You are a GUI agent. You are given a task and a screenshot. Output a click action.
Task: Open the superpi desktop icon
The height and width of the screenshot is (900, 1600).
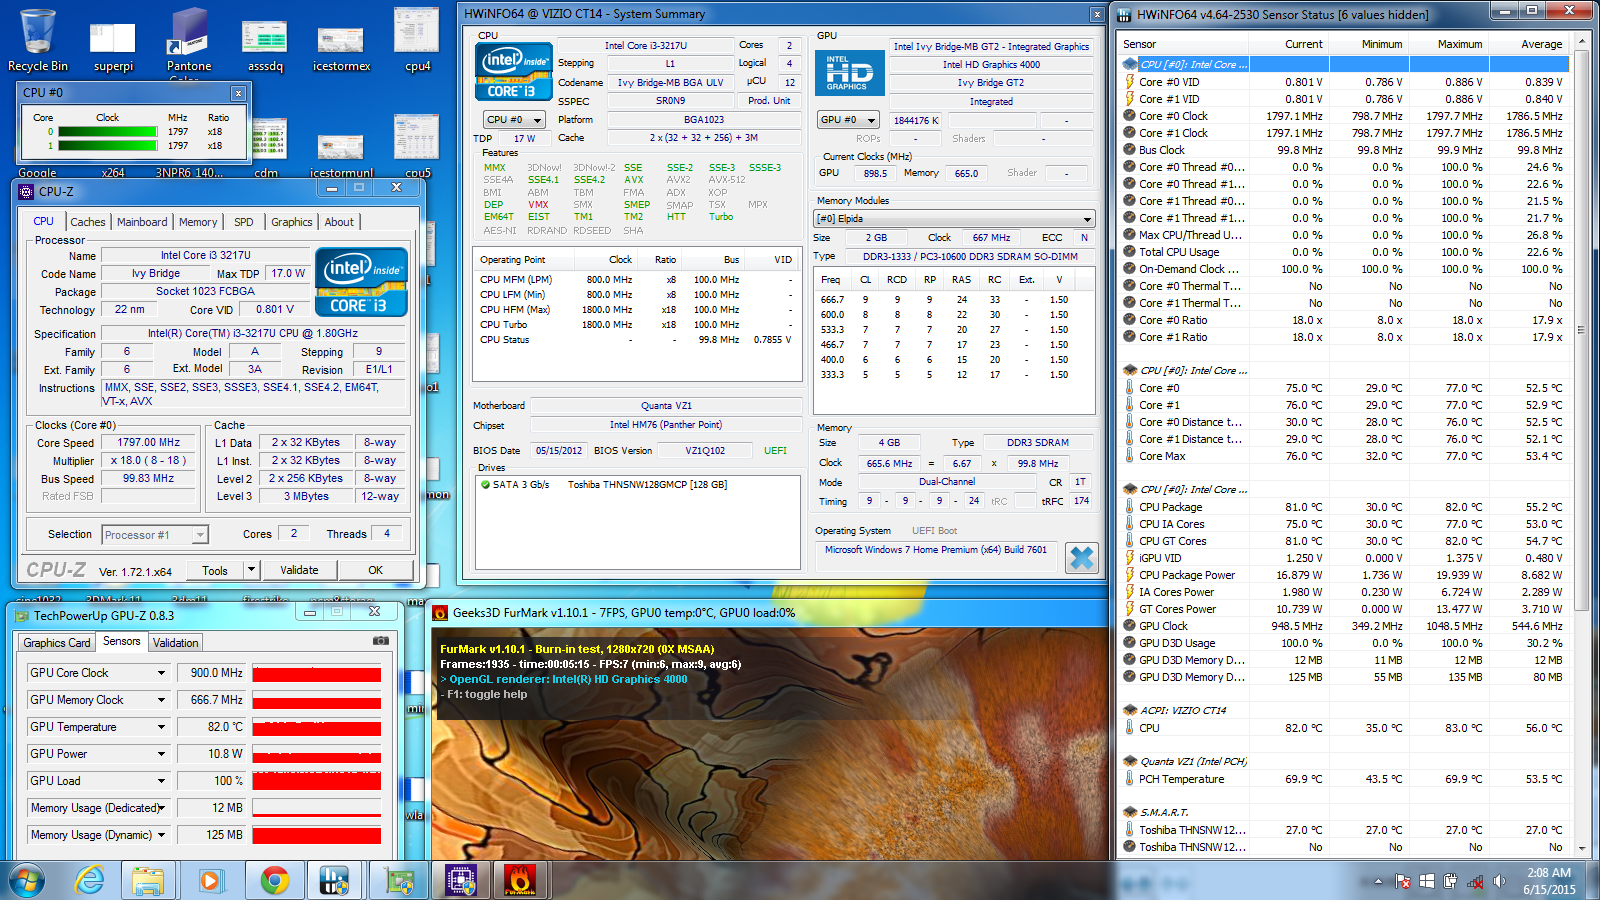(113, 45)
